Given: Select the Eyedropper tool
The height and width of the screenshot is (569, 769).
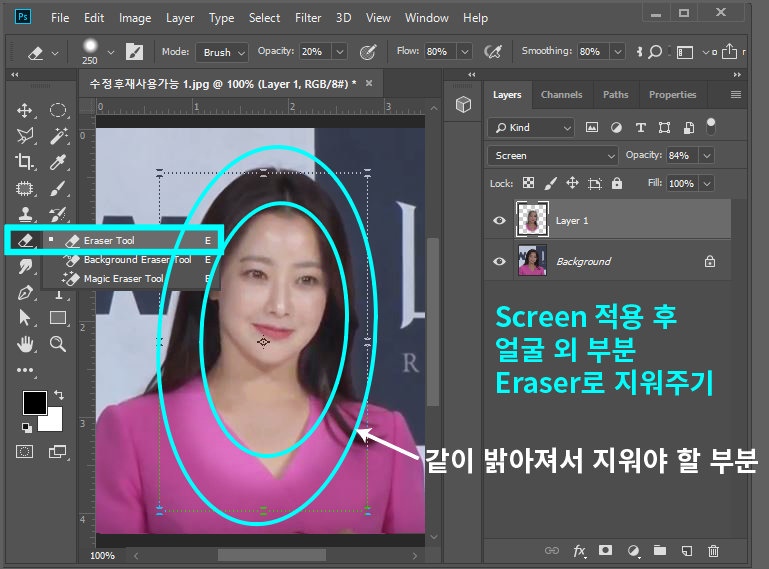Looking at the screenshot, I should 58,162.
